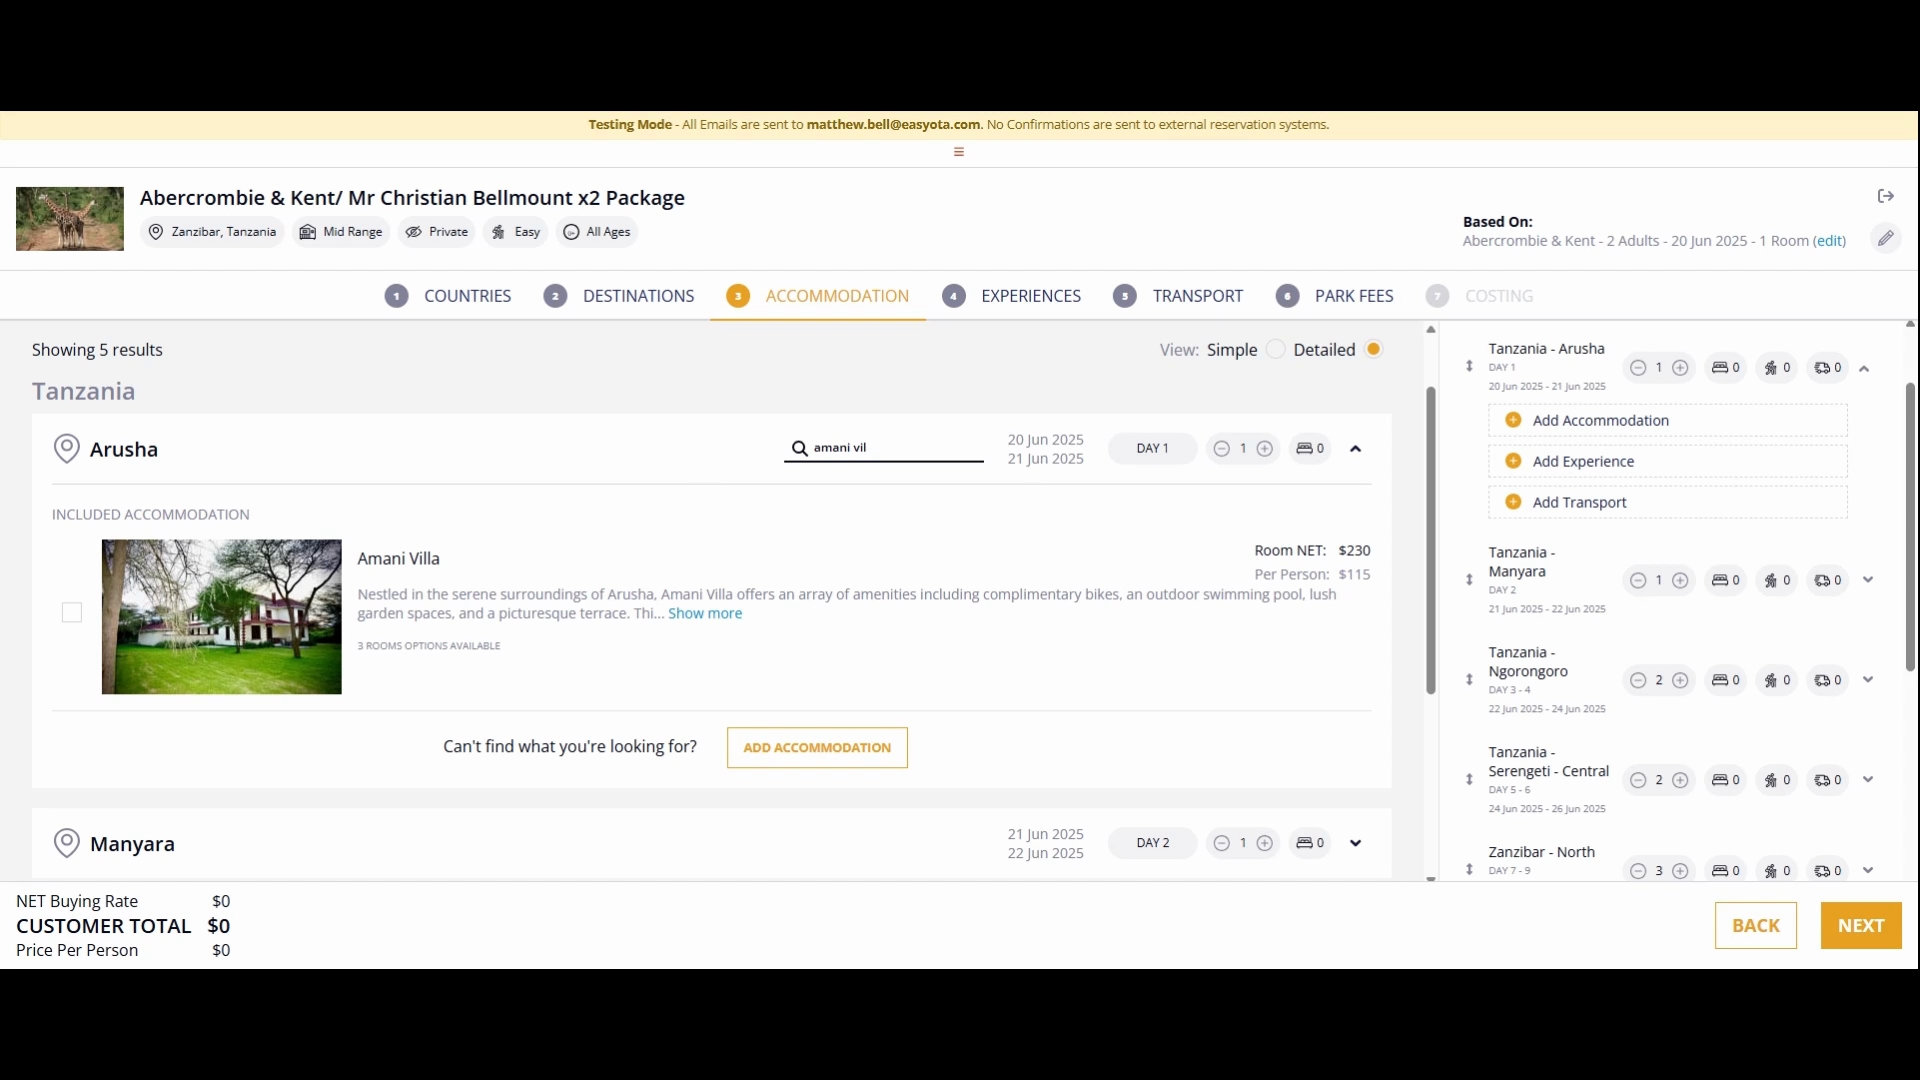Click the main results list scrollbar
Image resolution: width=1920 pixels, height=1080 pixels.
tap(1431, 540)
